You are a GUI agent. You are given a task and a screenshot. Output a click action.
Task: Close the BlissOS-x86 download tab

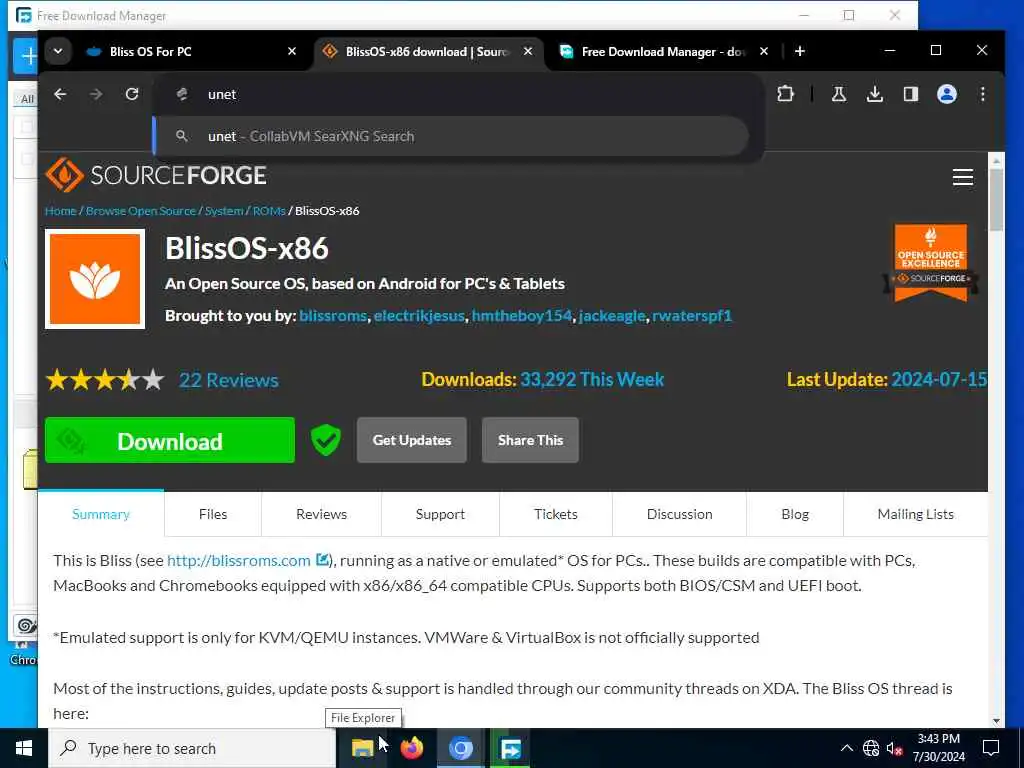click(x=528, y=52)
